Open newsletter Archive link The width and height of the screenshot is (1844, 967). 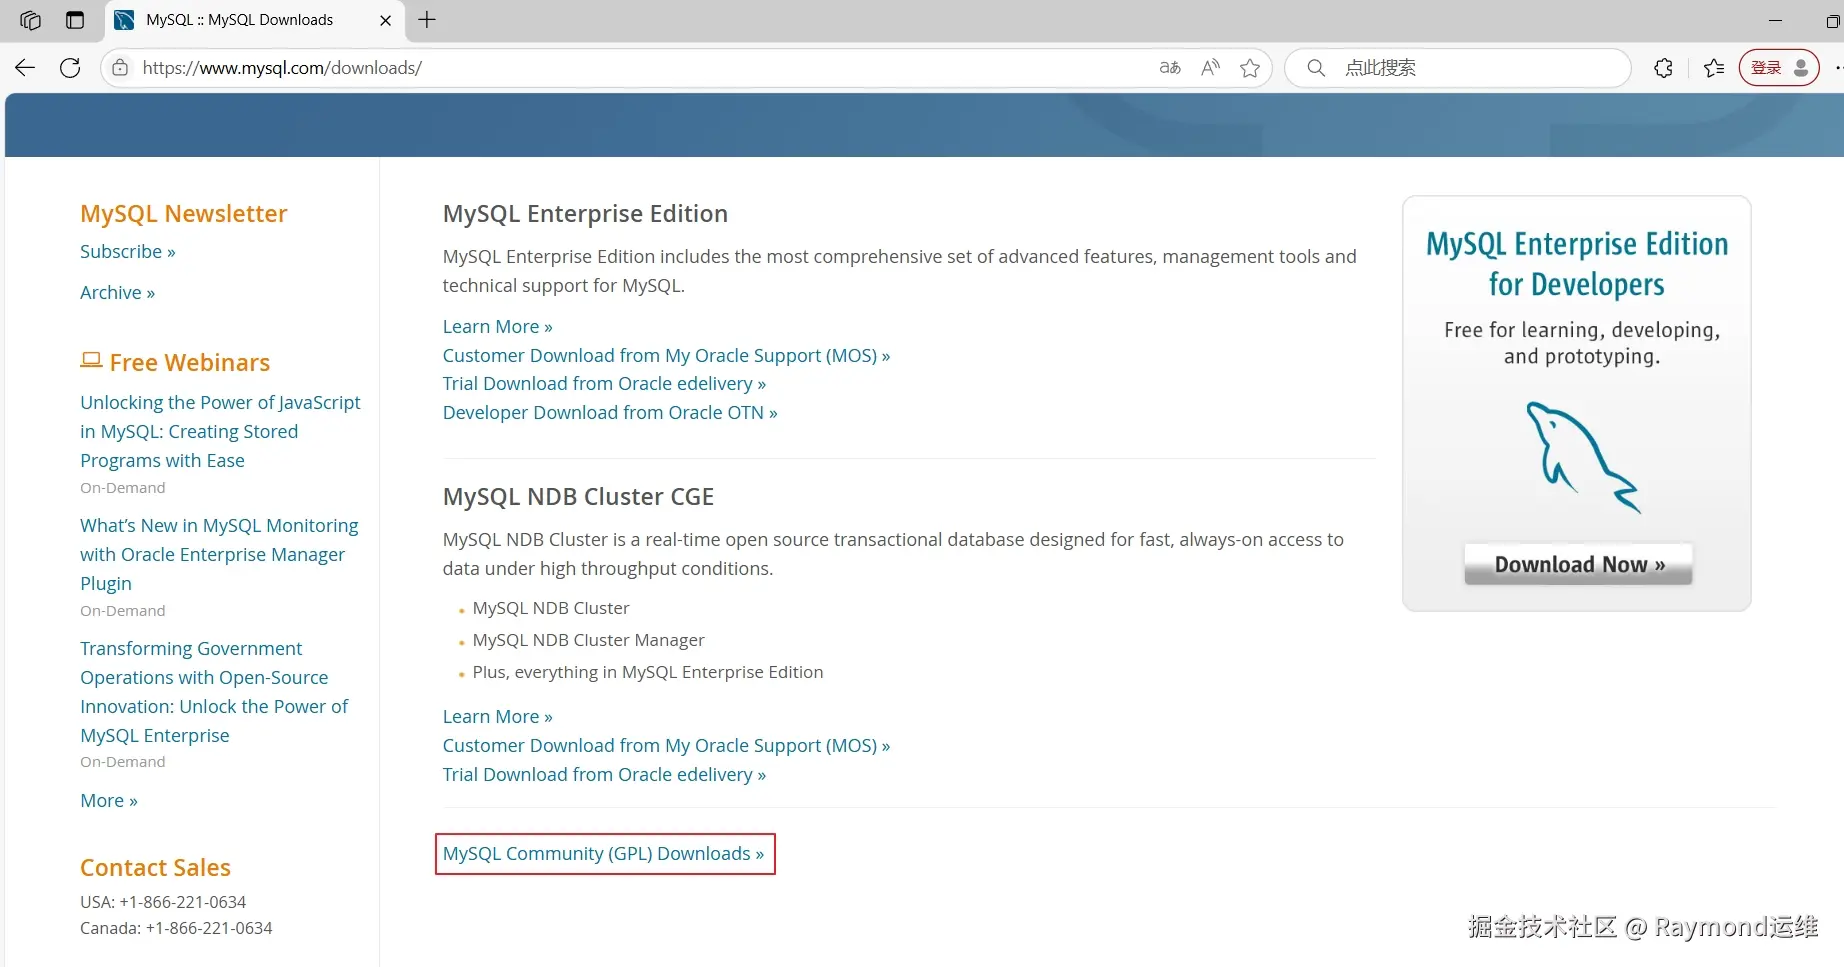[118, 293]
